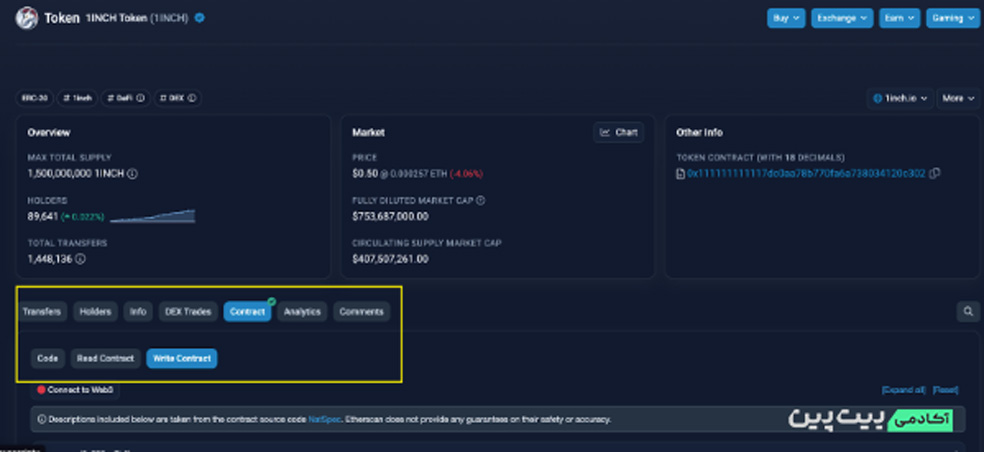Open the market Chart button
Screen dimensions: 984x452
[x=619, y=132]
